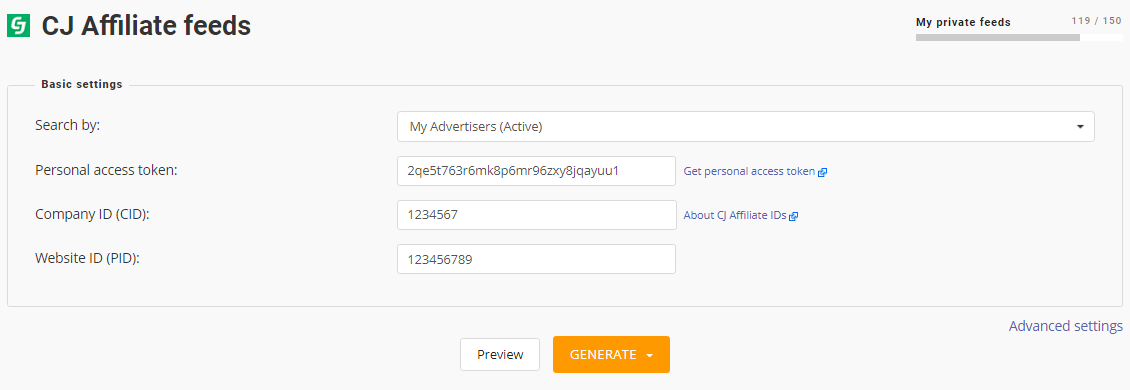The width and height of the screenshot is (1130, 390).
Task: Expand the GENERATE button dropdown arrow
Action: (x=649, y=355)
